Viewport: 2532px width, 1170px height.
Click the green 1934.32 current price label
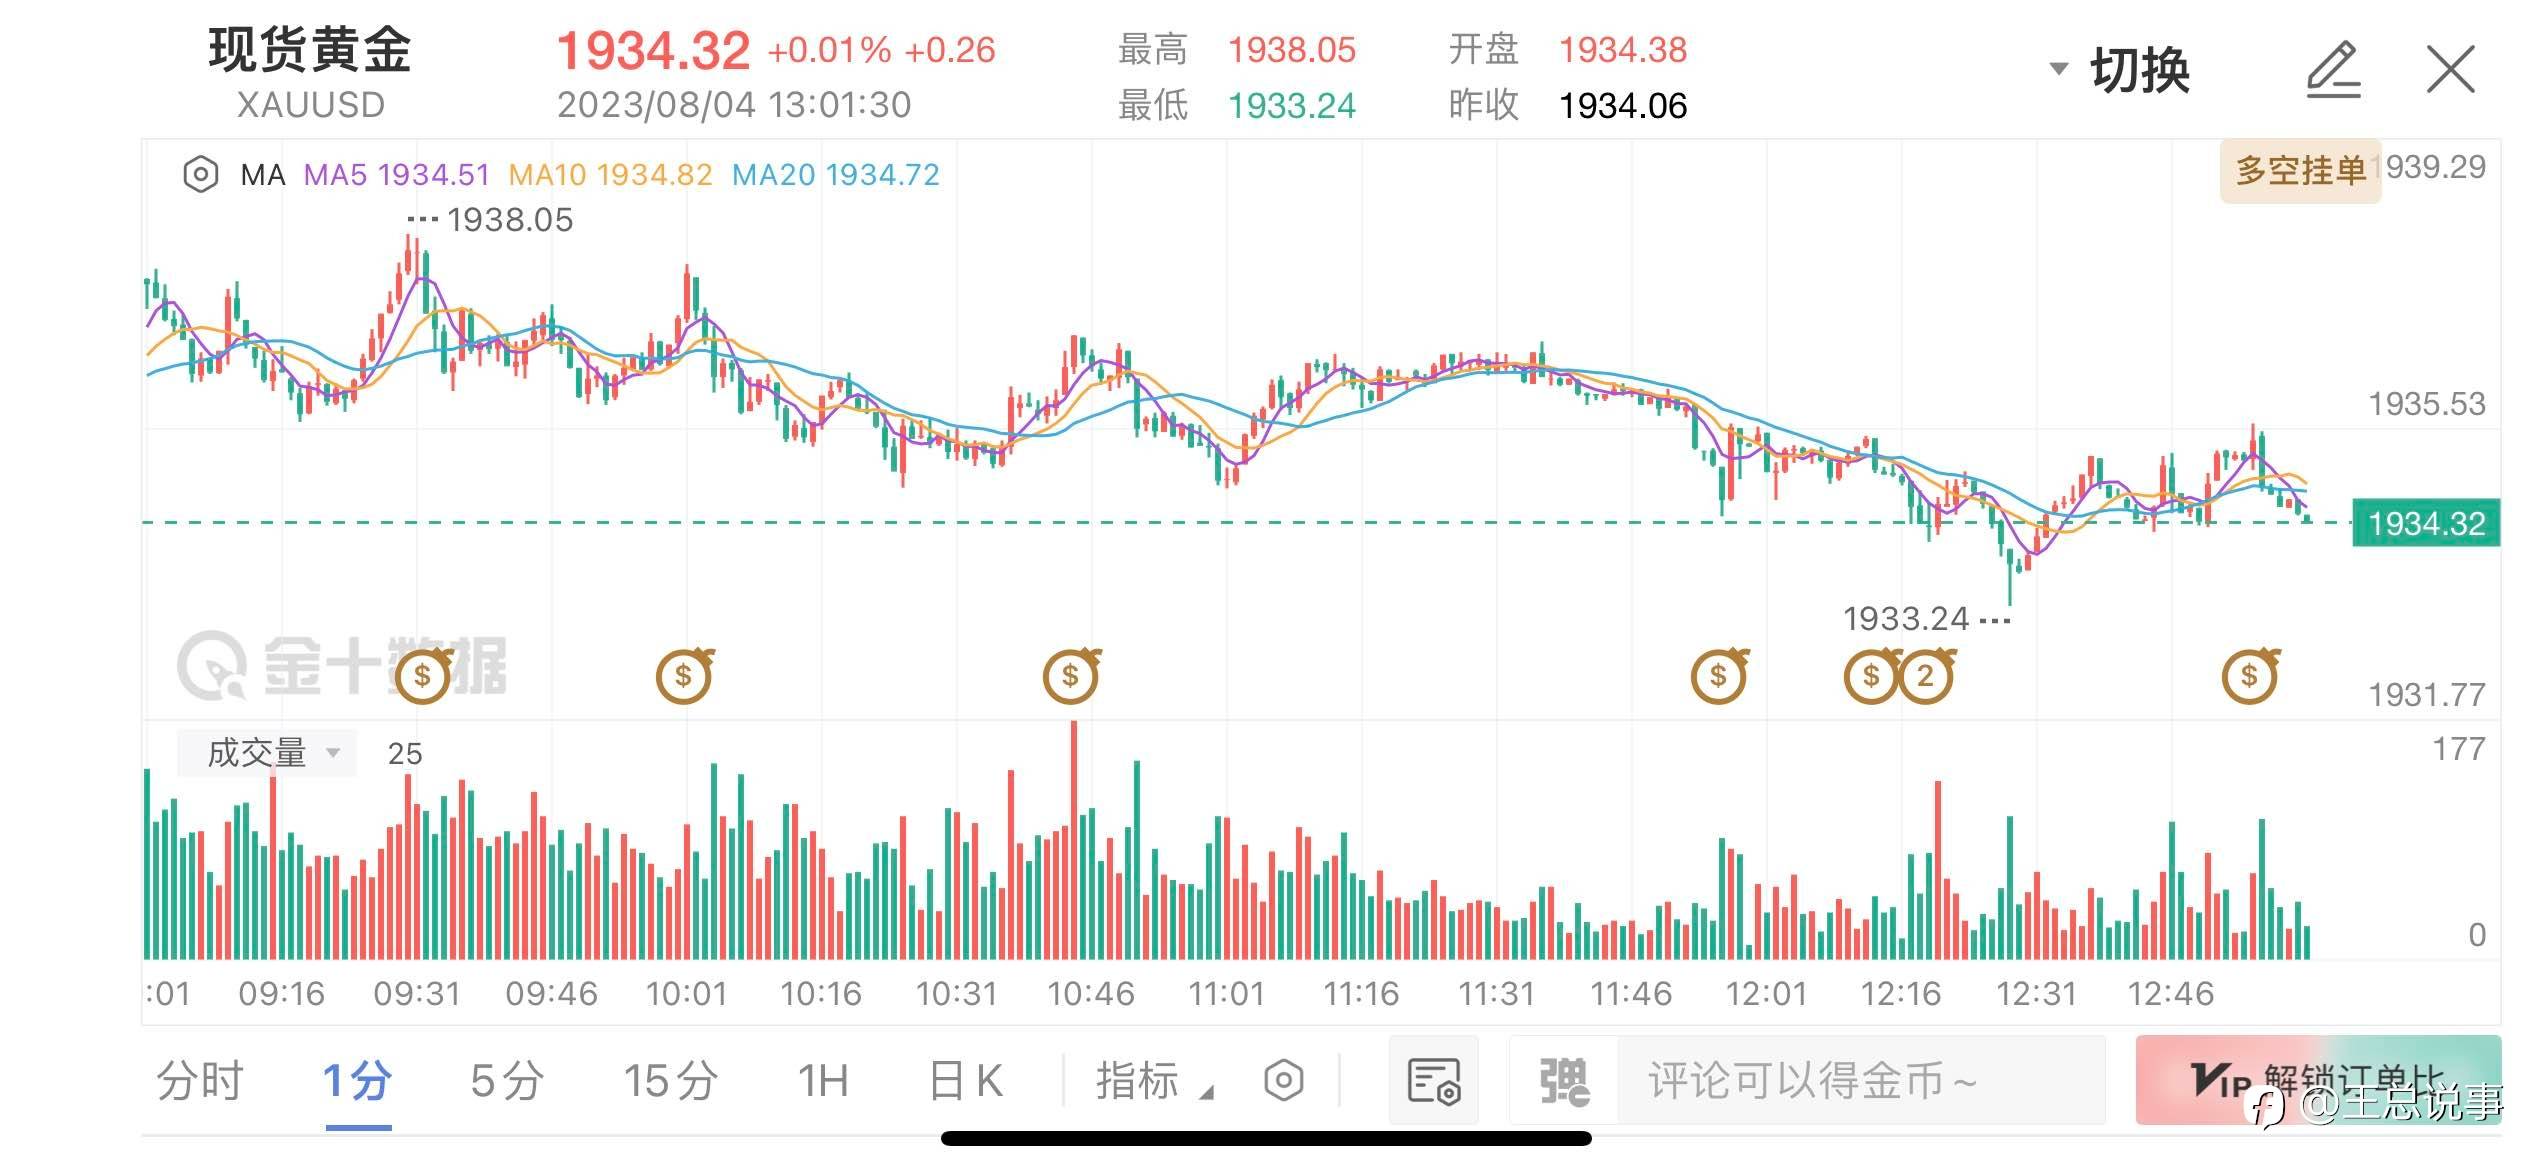pos(2425,523)
